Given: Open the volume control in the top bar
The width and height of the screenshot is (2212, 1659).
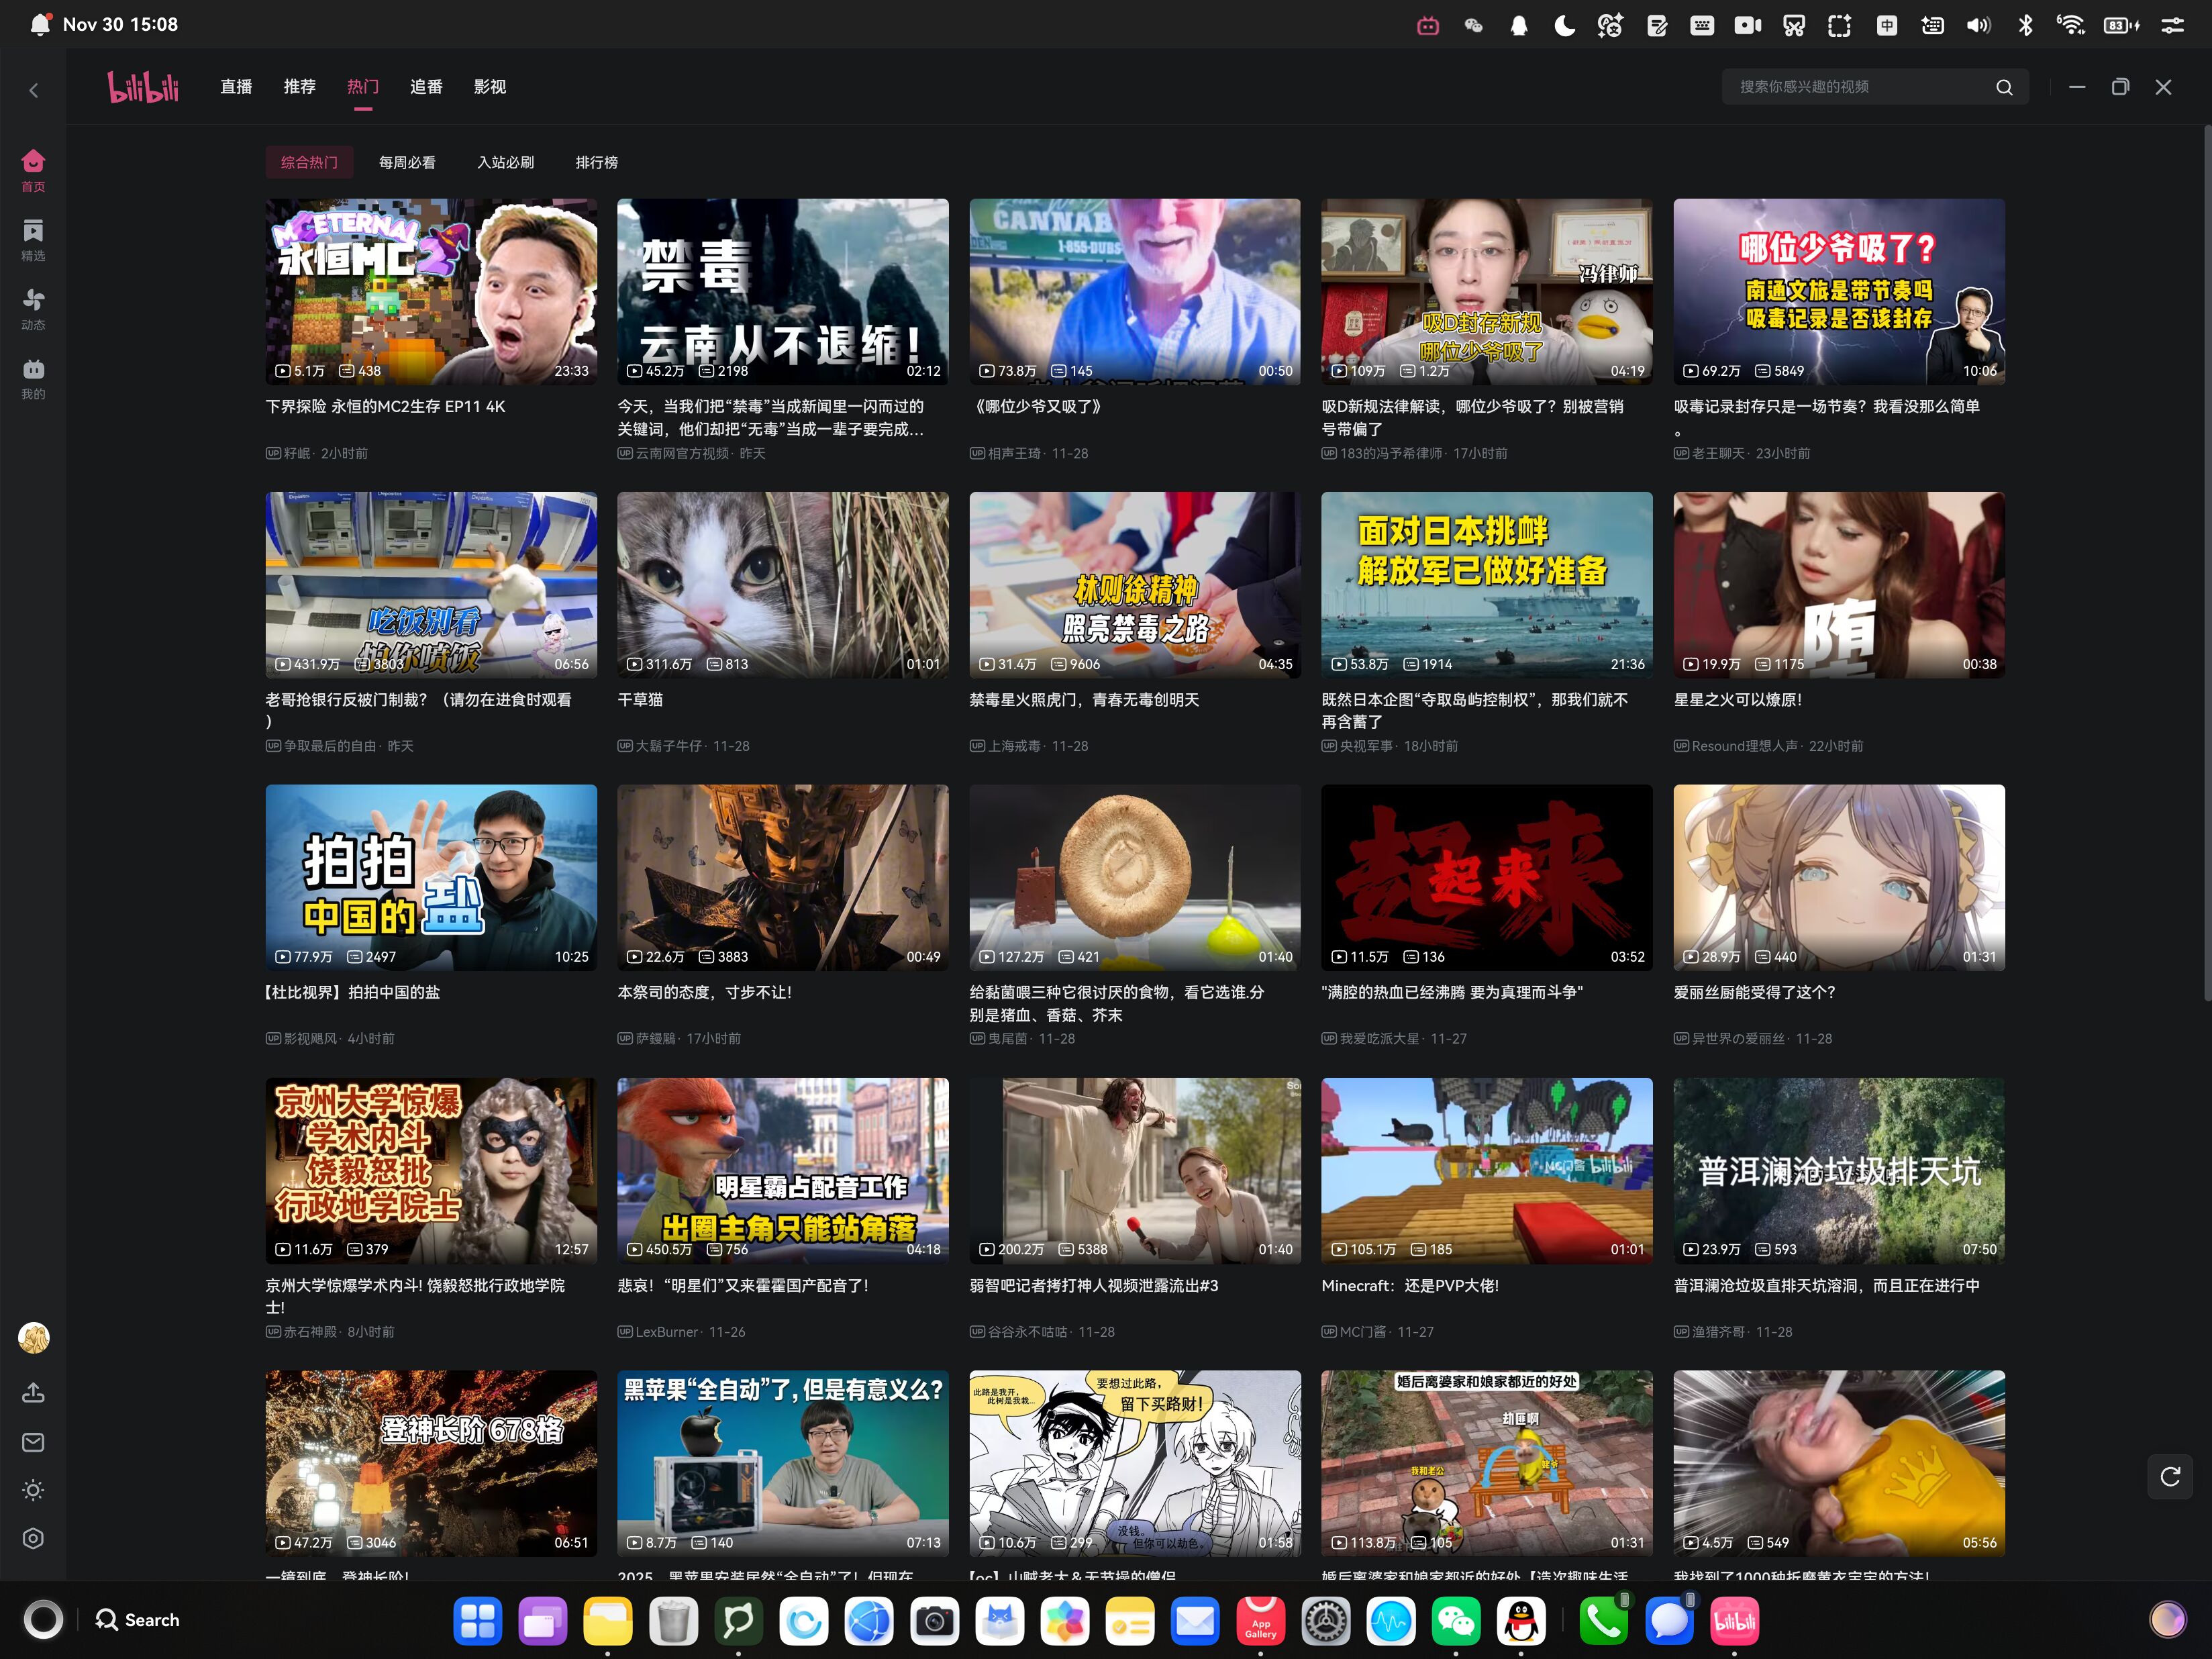Looking at the screenshot, I should pyautogui.click(x=1978, y=25).
